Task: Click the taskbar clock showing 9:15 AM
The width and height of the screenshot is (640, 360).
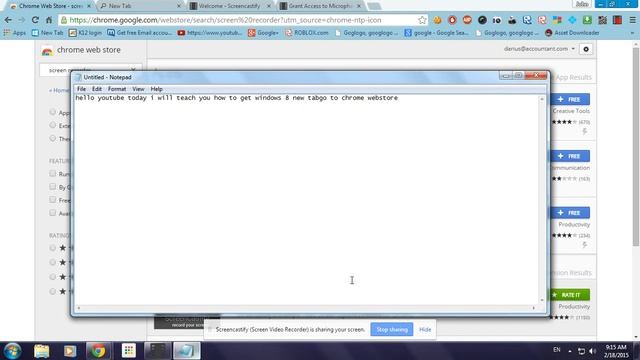Action: (616, 351)
